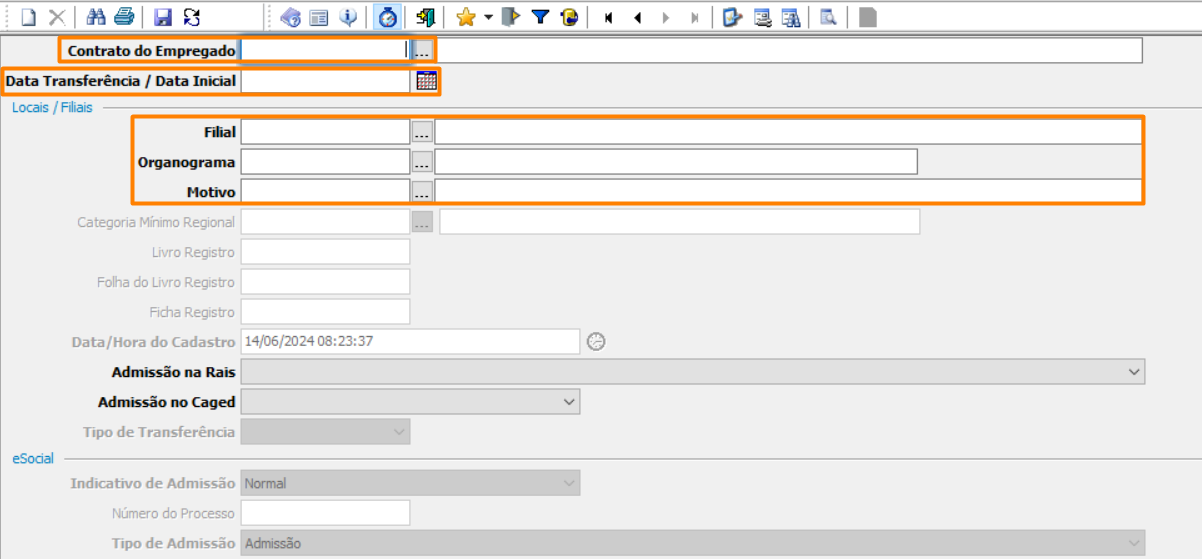The image size is (1202, 559).
Task: Click the Categoria Mínimo Regional code field
Action: tap(325, 222)
